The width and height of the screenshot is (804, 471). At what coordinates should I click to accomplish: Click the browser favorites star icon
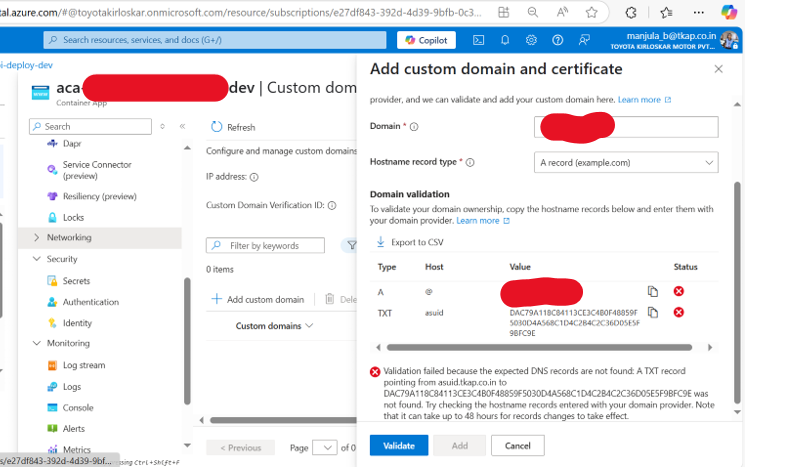click(591, 12)
